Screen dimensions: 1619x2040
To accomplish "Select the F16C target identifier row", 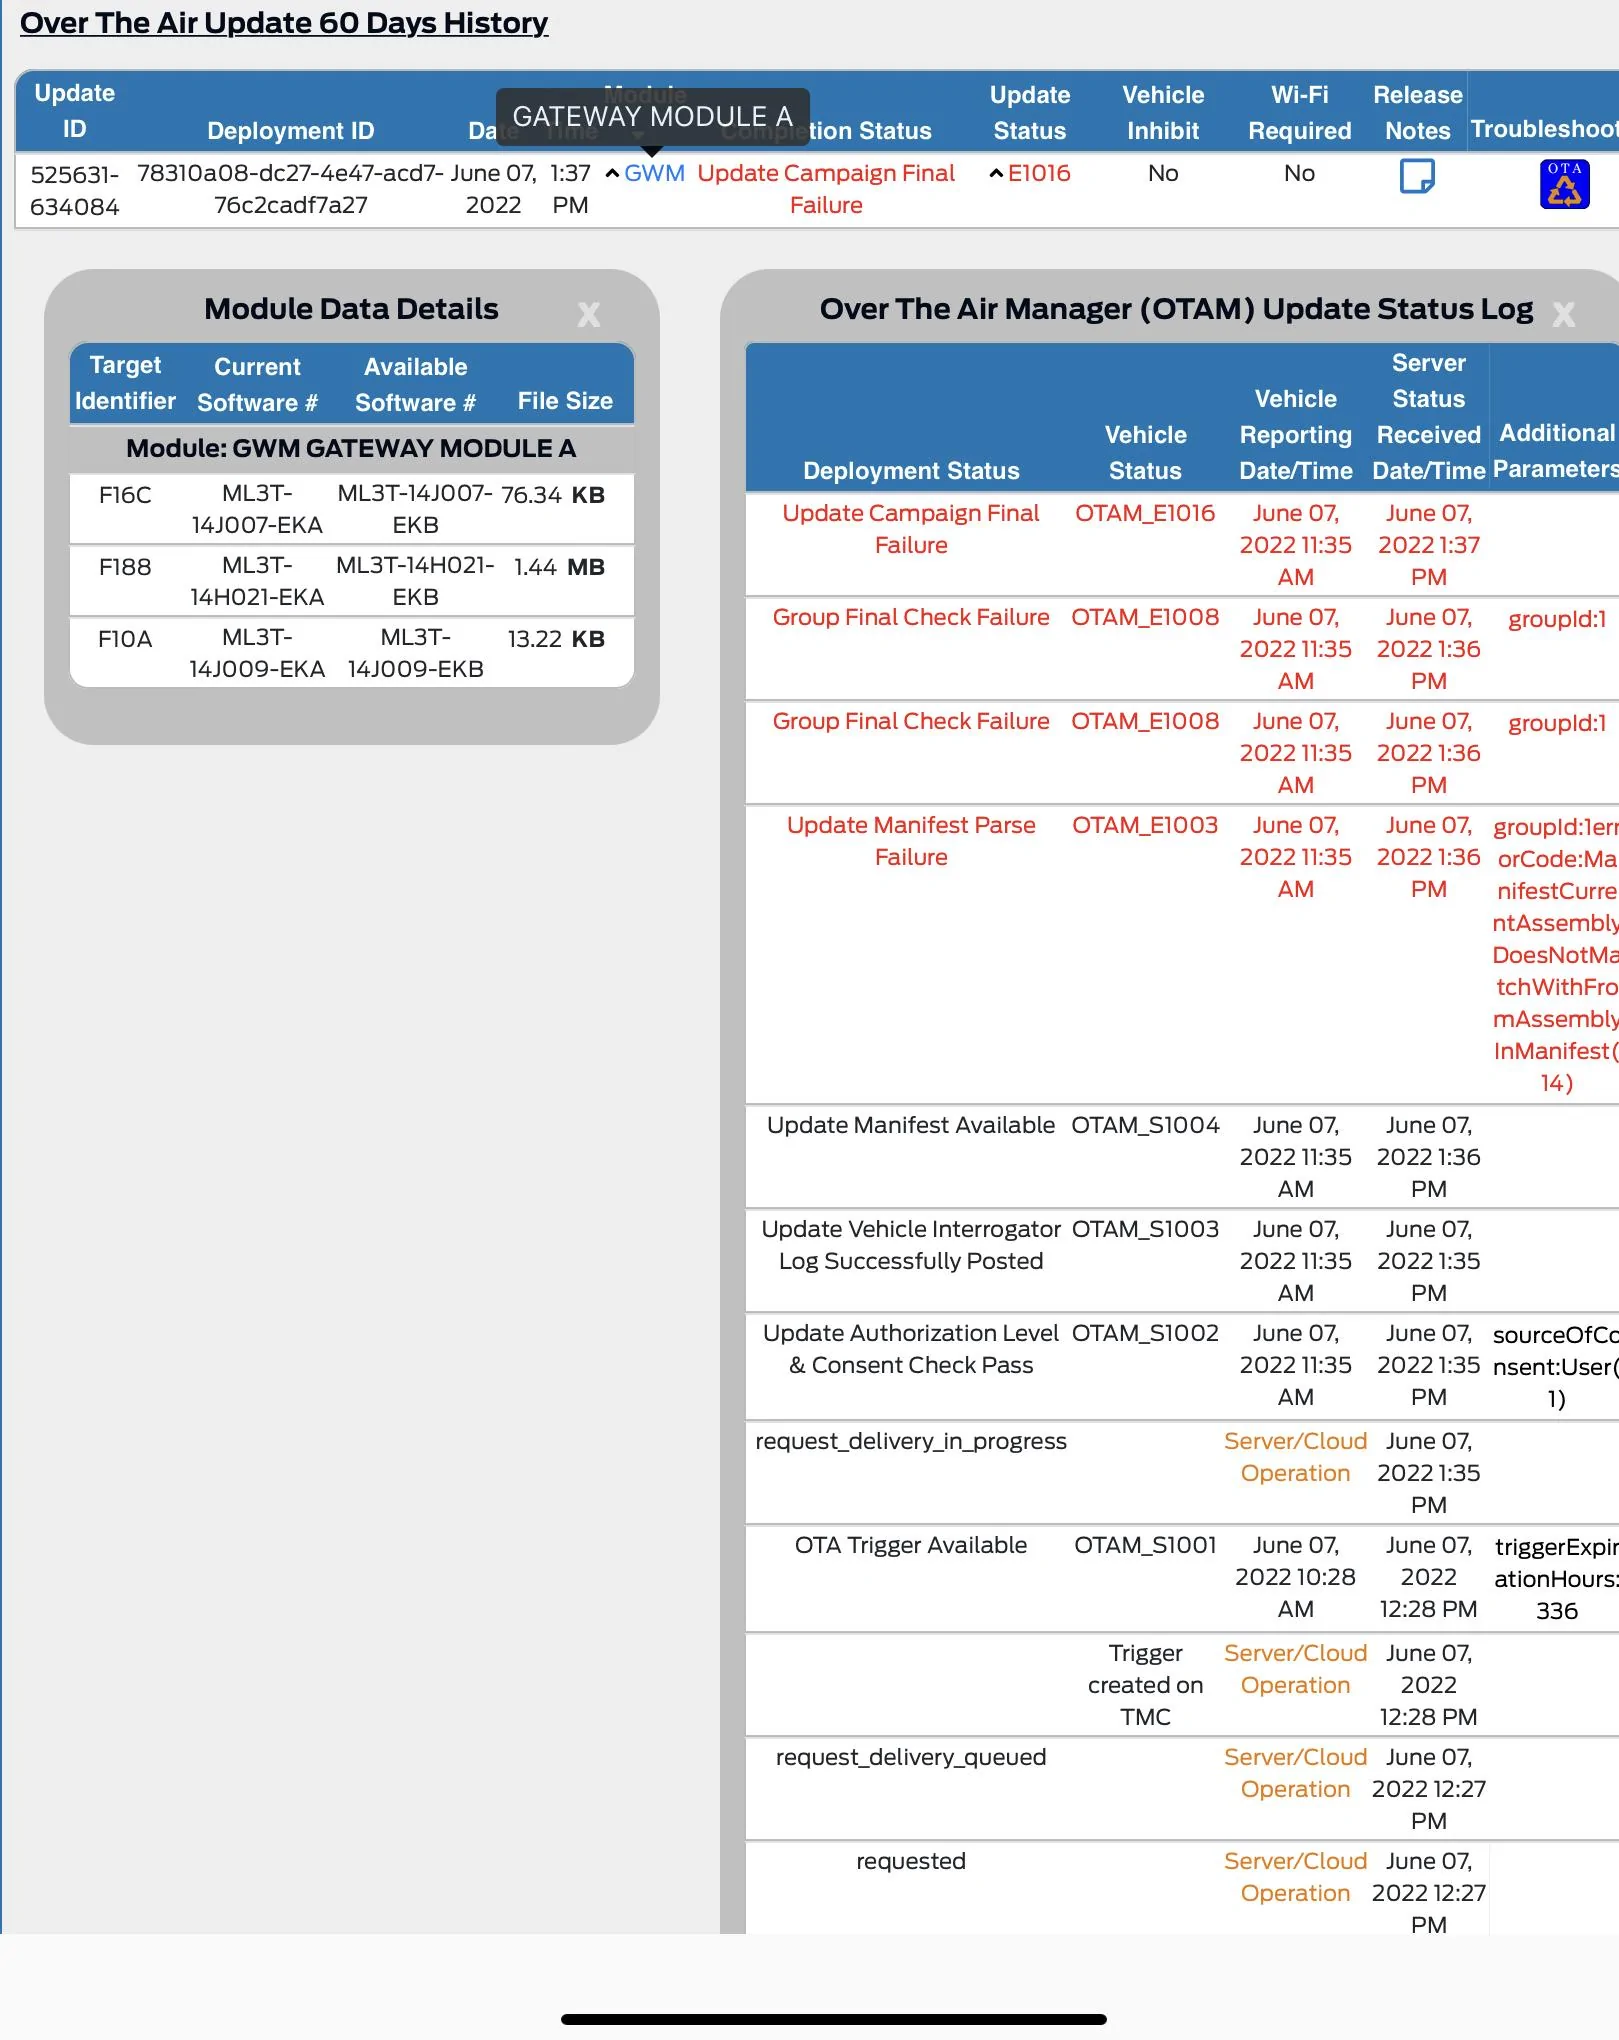I will pos(125,495).
